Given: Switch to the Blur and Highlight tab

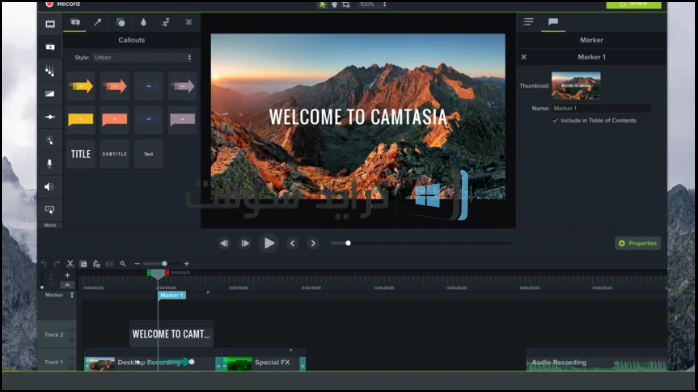Looking at the screenshot, I should tap(143, 22).
